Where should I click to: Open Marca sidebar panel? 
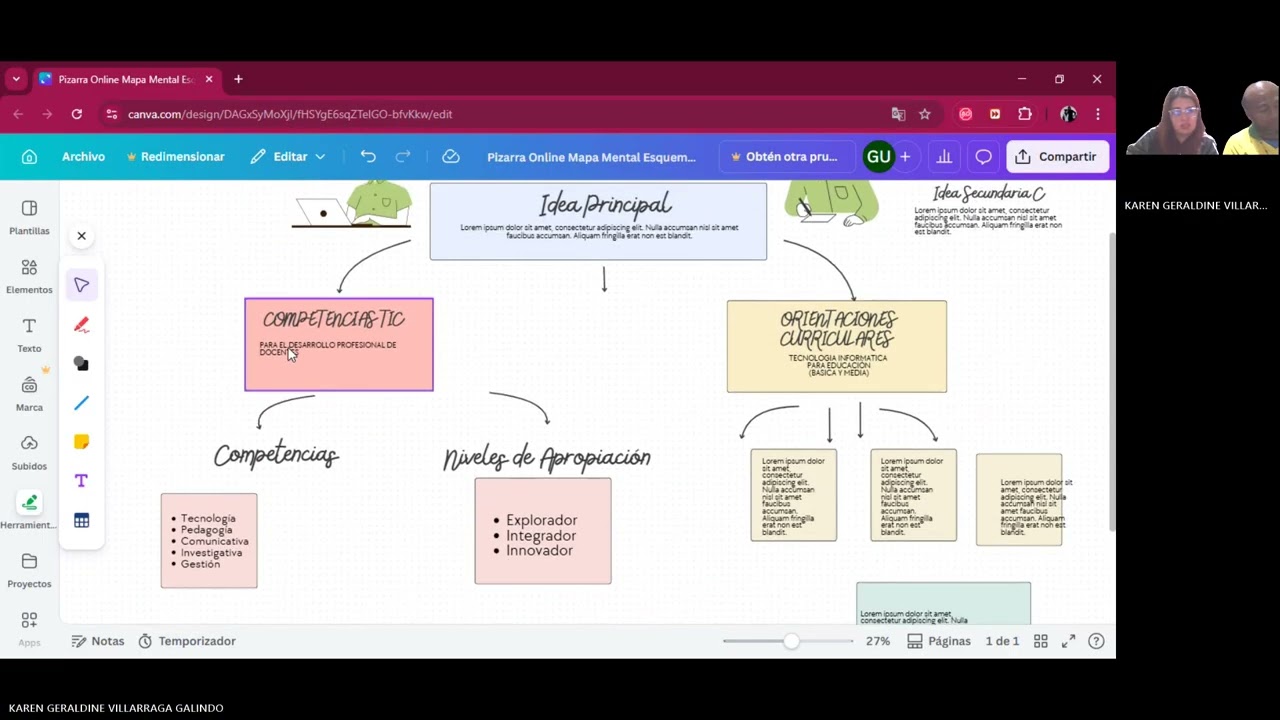click(29, 394)
